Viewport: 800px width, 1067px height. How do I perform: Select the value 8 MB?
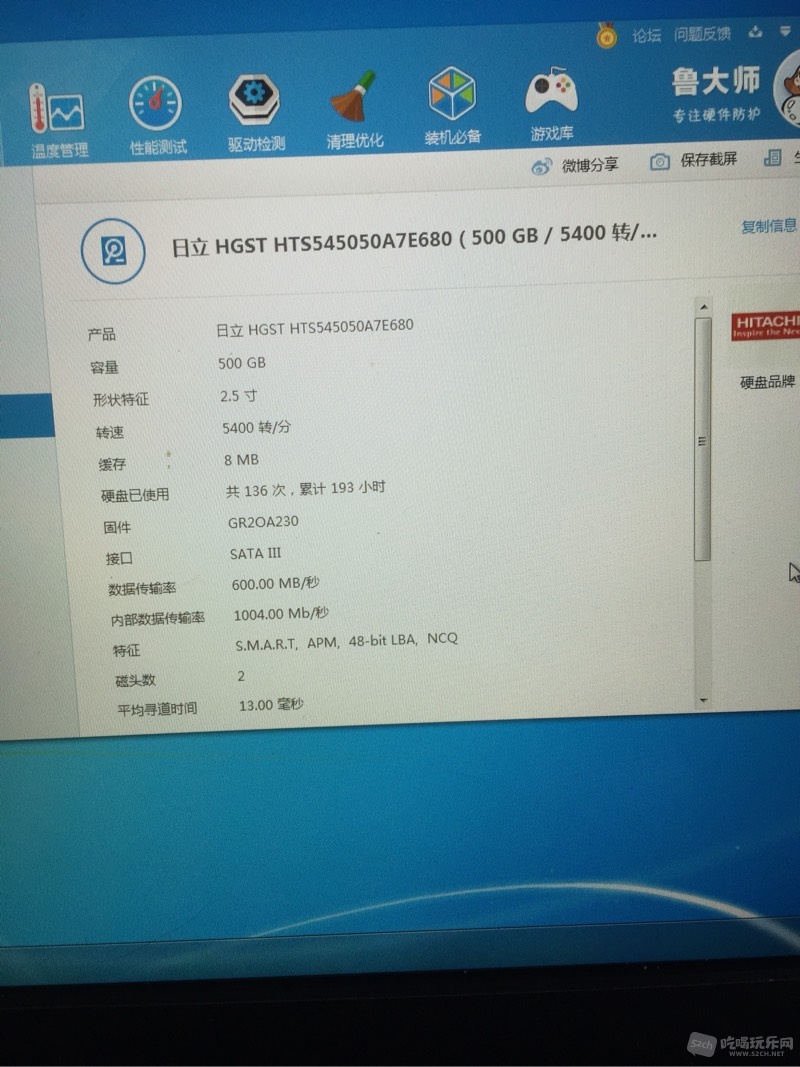[x=241, y=460]
